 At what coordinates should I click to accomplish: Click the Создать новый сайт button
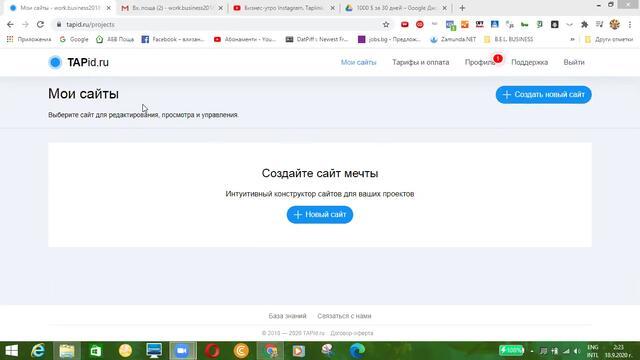coord(543,95)
